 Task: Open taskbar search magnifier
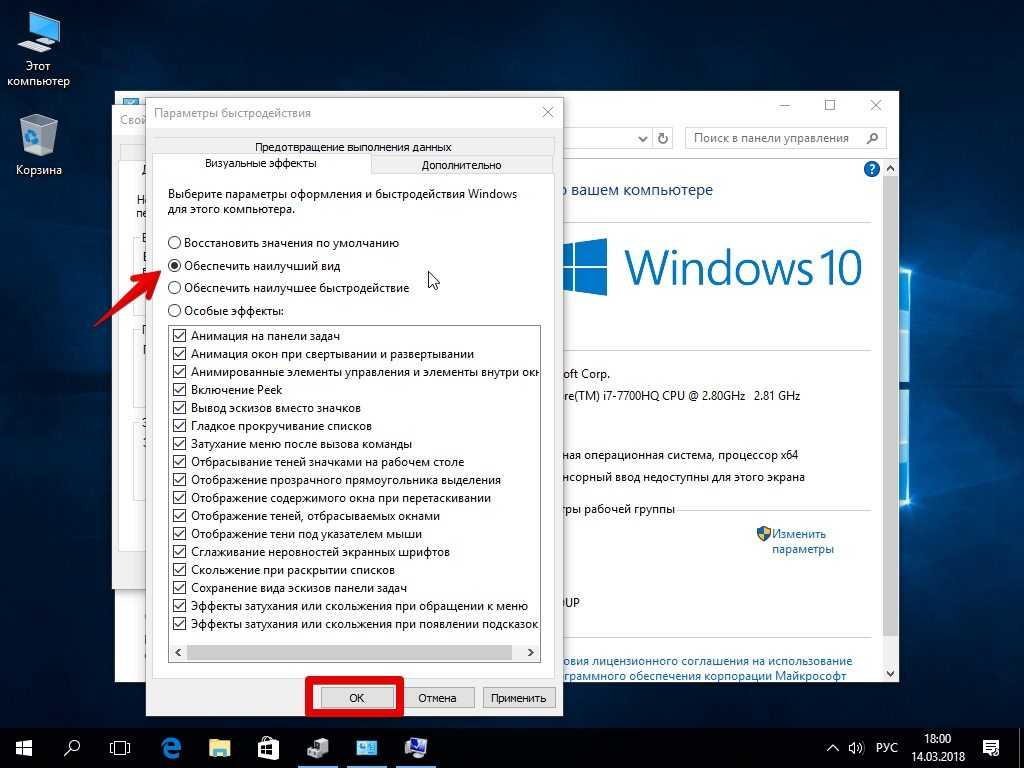tap(72, 748)
